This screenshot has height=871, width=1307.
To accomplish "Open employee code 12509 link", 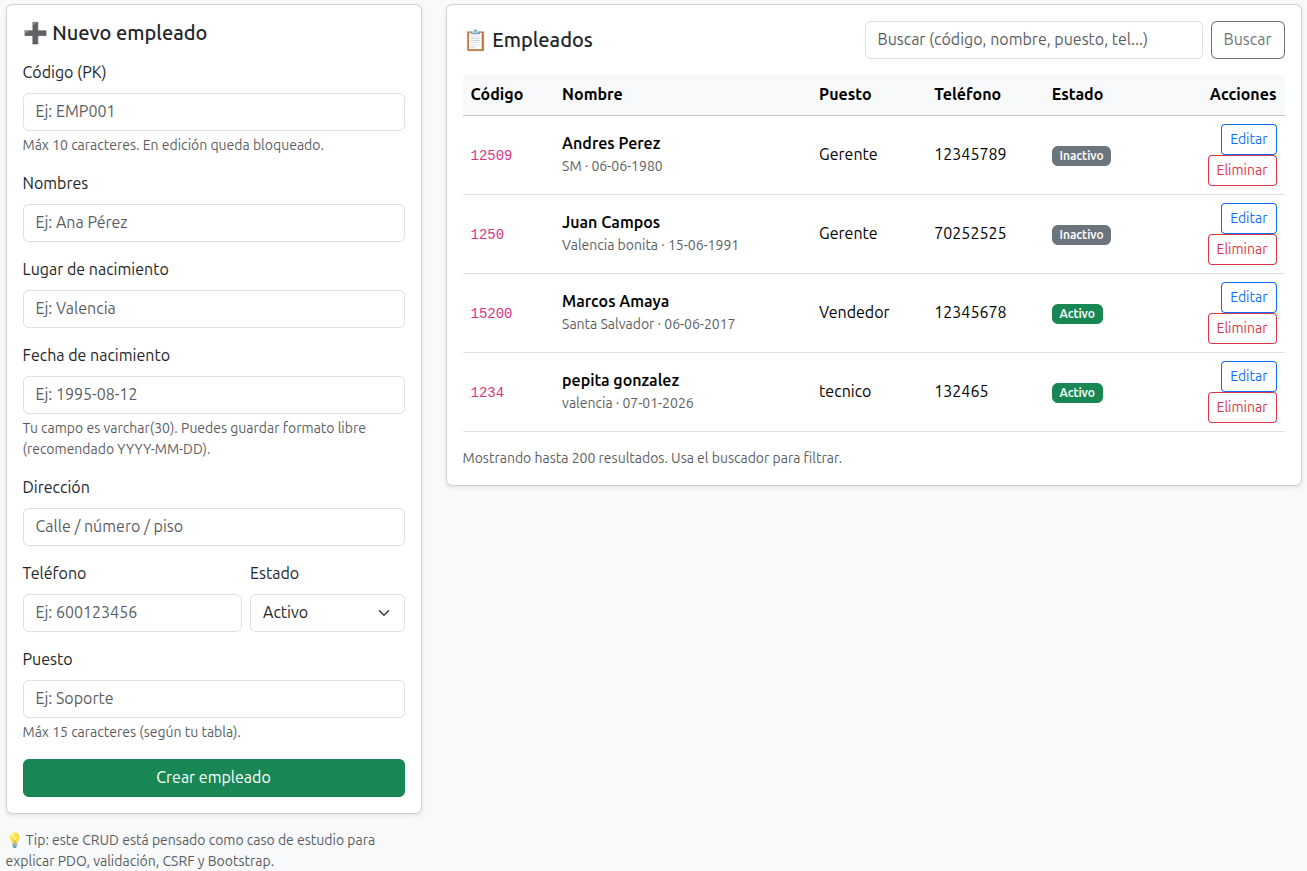I will tap(490, 155).
